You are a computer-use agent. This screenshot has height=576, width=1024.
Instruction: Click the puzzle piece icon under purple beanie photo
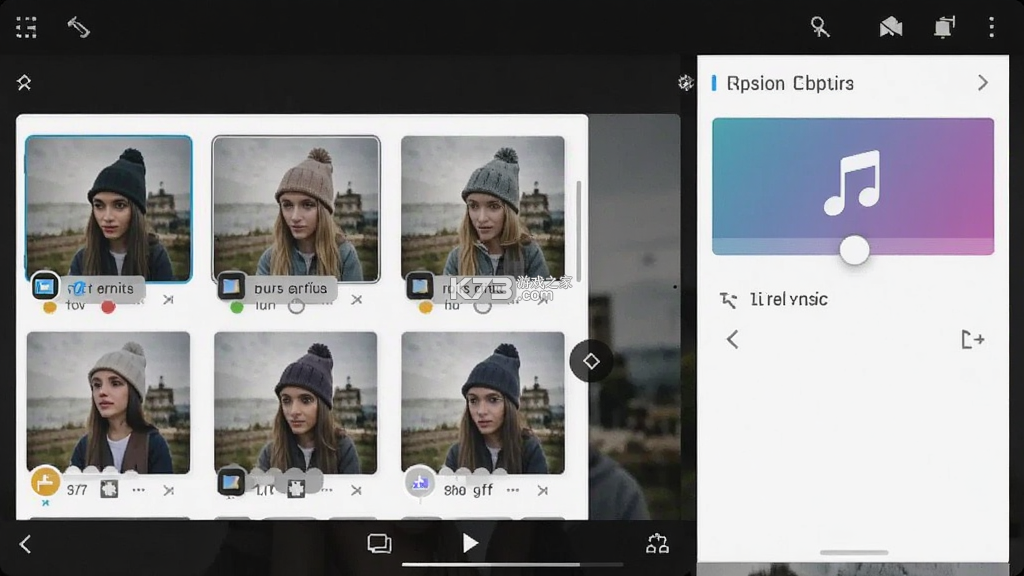point(296,489)
